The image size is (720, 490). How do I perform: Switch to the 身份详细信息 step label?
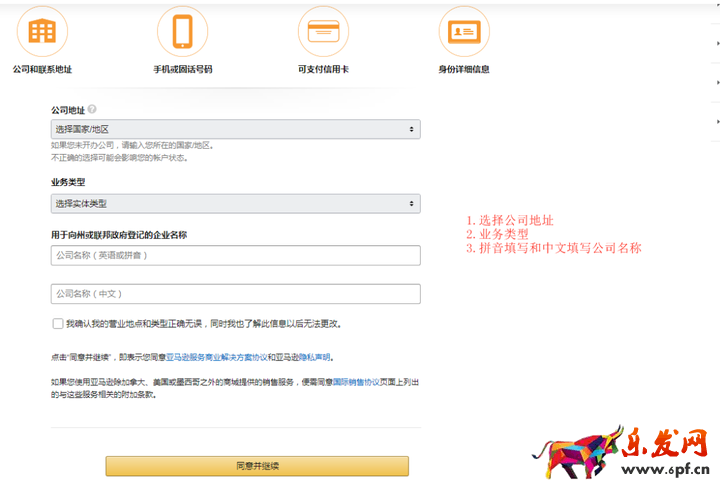point(463,70)
